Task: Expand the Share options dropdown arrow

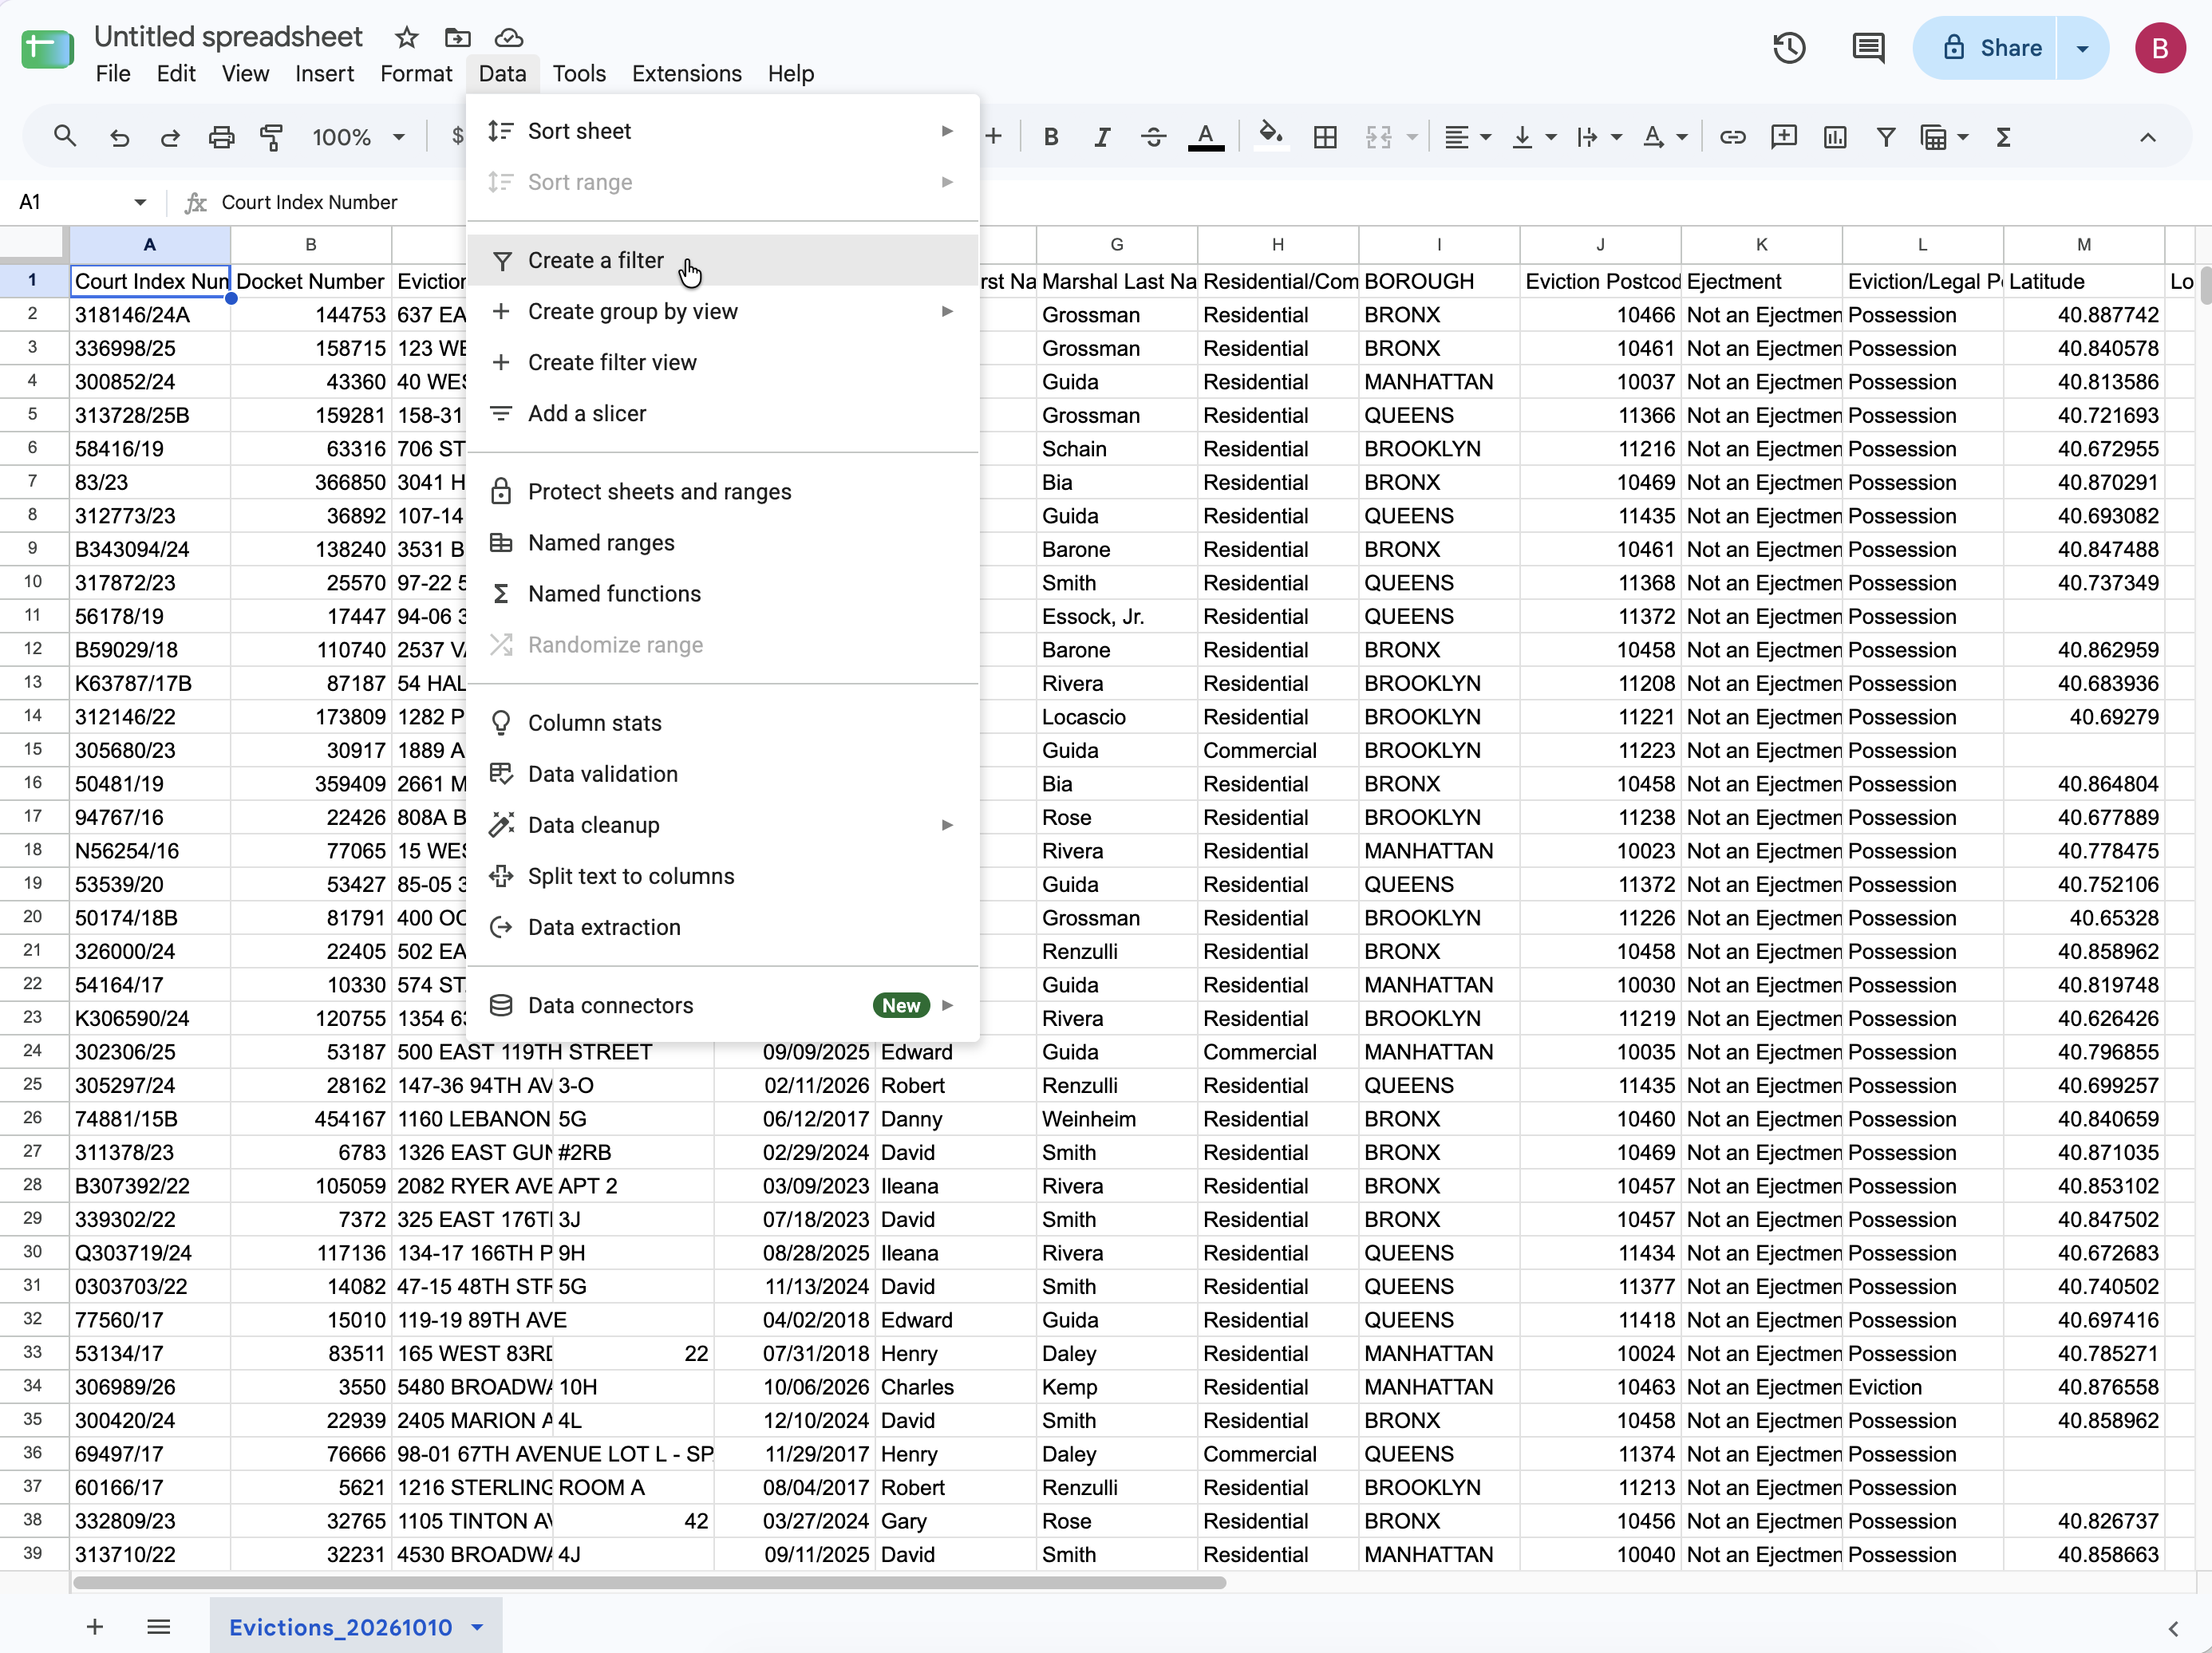Action: pyautogui.click(x=2083, y=48)
